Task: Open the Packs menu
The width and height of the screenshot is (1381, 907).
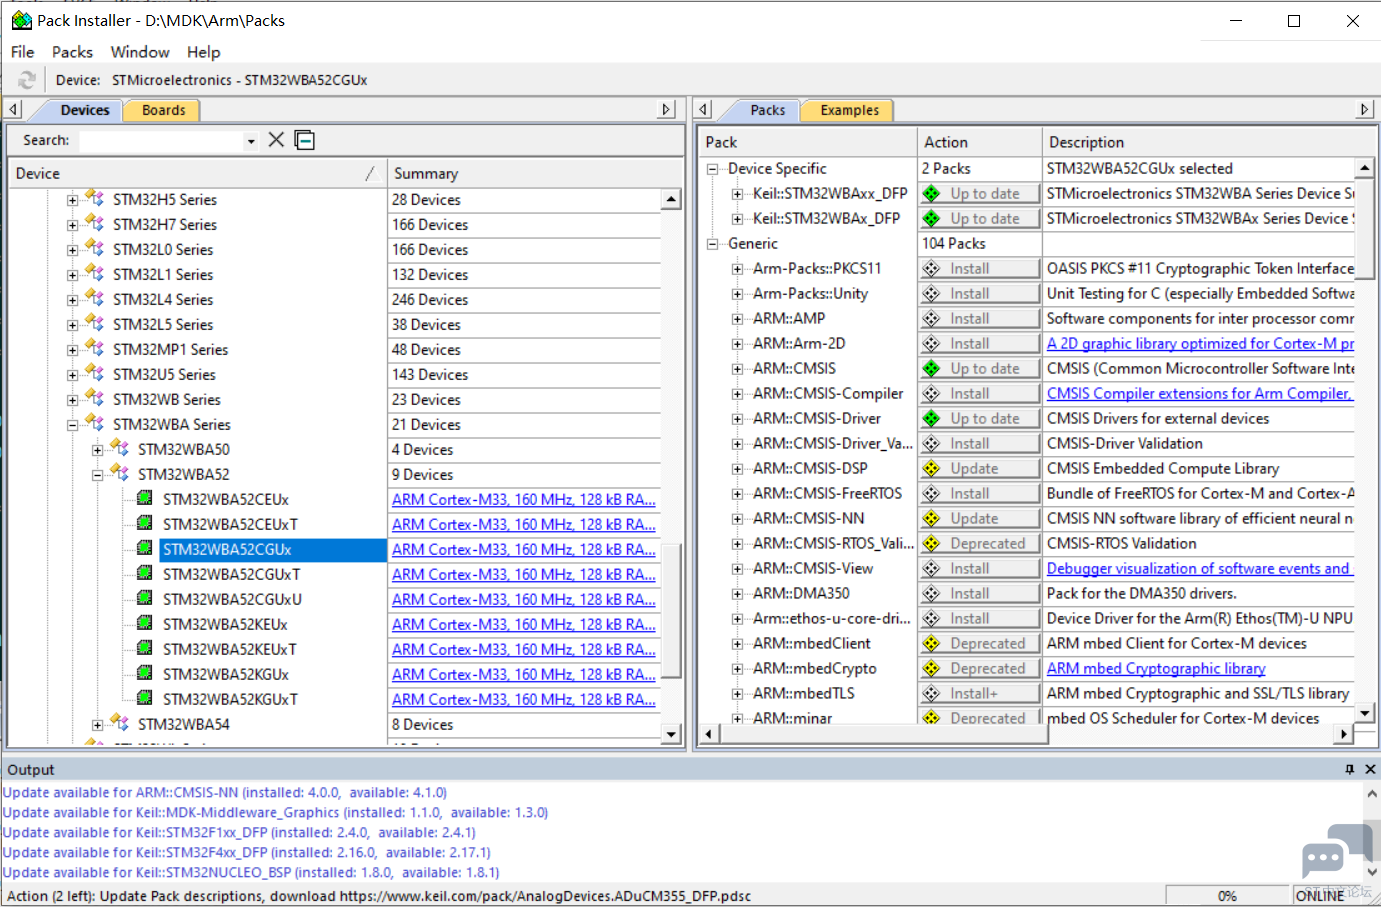Action: click(x=72, y=52)
